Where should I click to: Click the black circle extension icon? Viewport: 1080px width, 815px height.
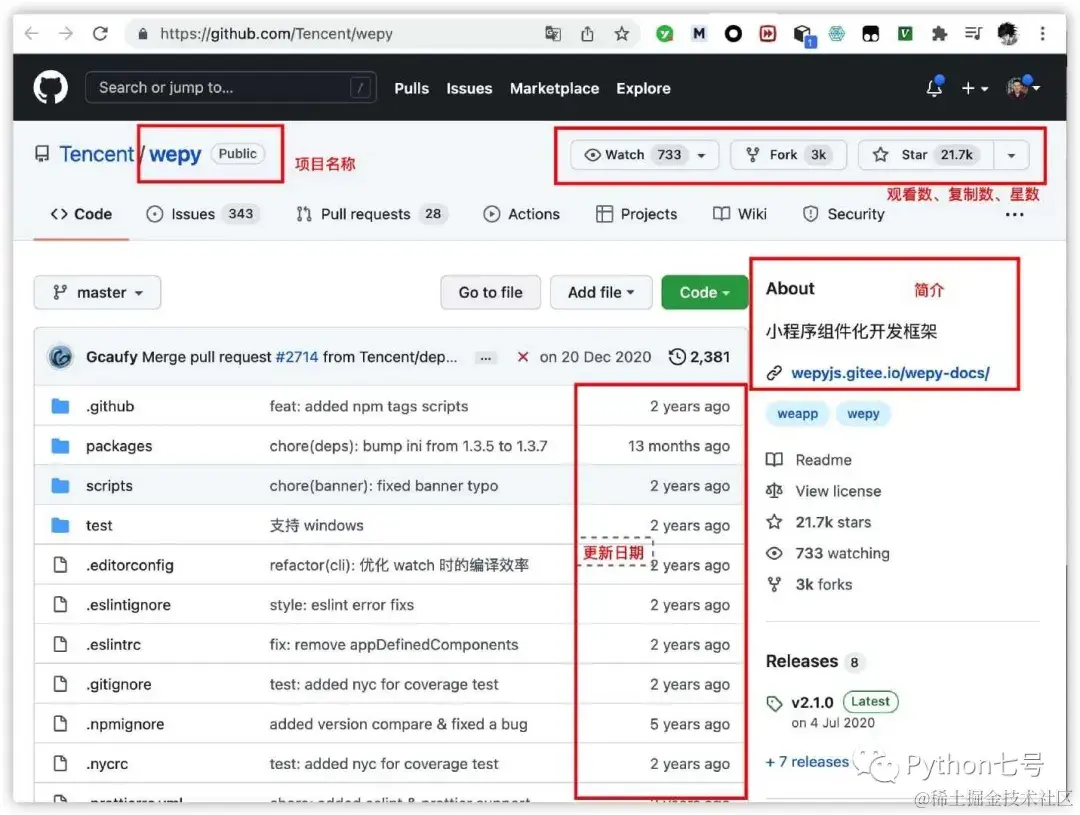(x=733, y=33)
